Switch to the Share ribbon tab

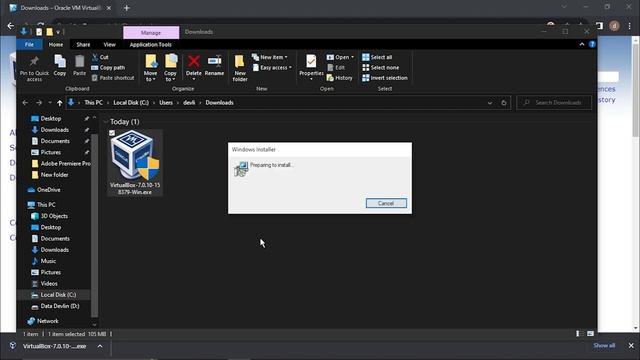[83, 44]
